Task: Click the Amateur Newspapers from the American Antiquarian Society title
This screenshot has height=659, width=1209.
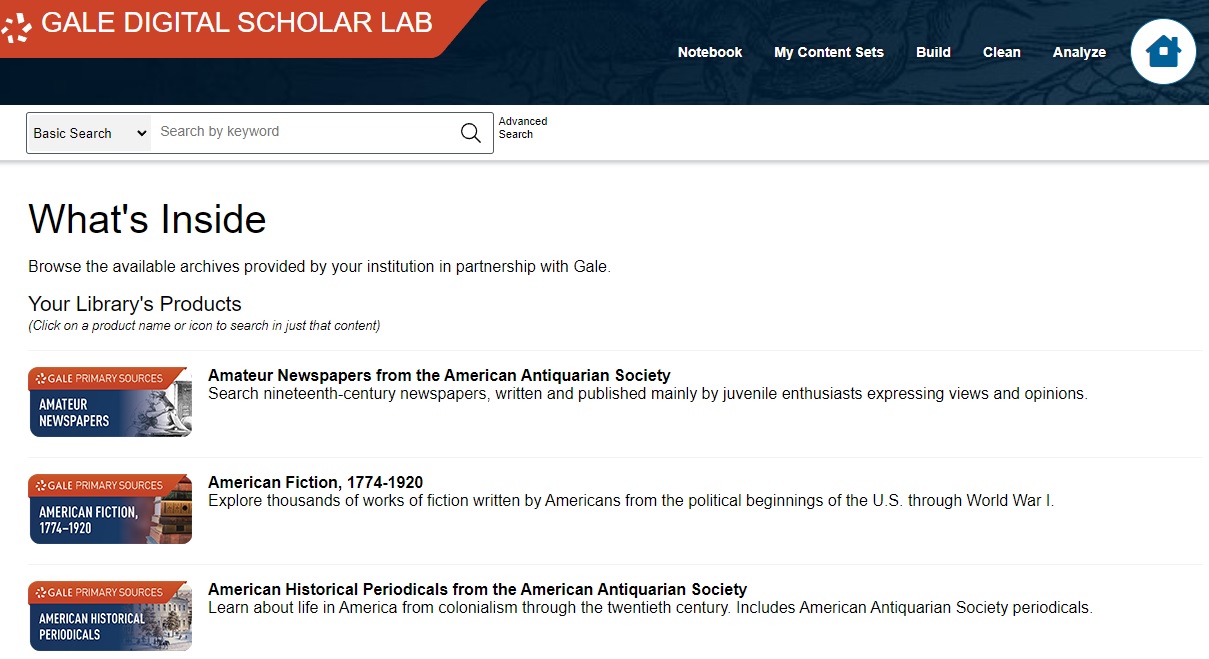Action: click(x=439, y=376)
